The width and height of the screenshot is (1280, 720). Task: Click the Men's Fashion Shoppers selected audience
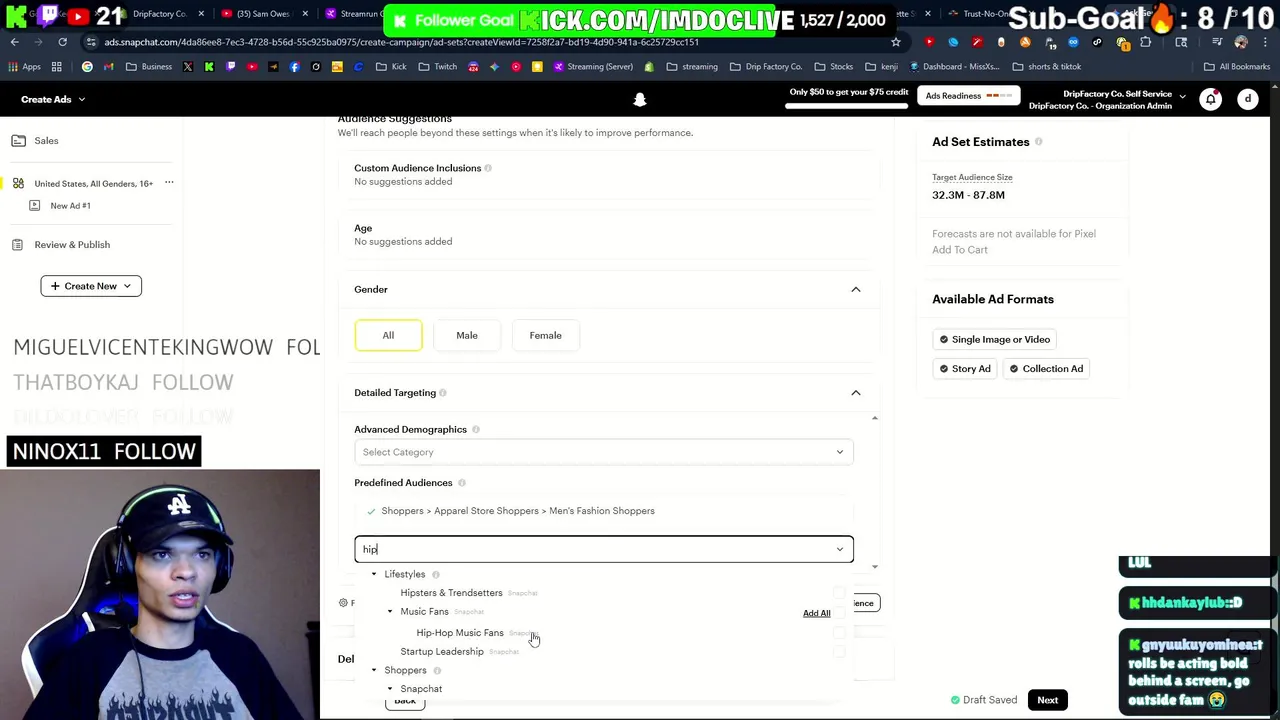click(x=518, y=511)
